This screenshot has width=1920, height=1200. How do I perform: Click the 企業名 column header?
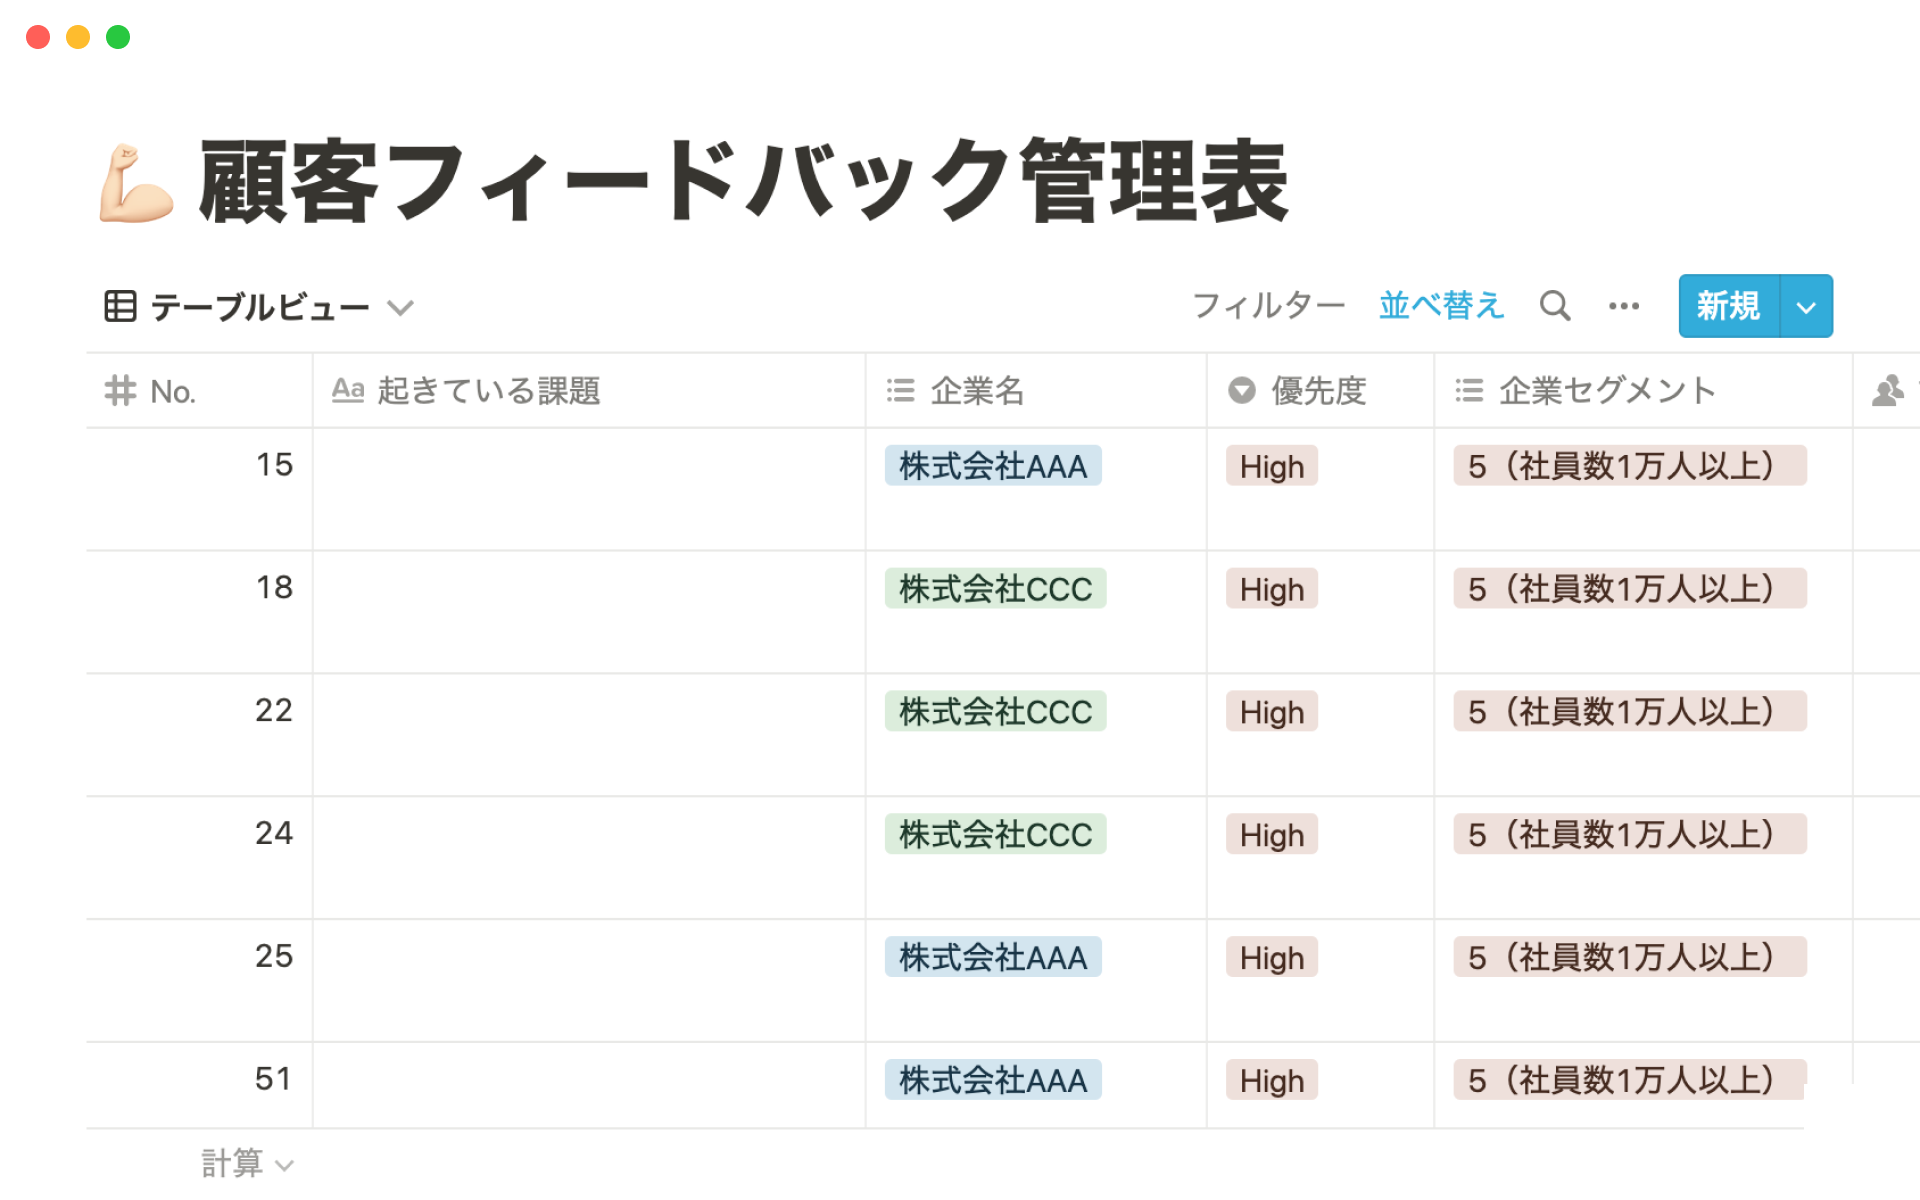[976, 391]
